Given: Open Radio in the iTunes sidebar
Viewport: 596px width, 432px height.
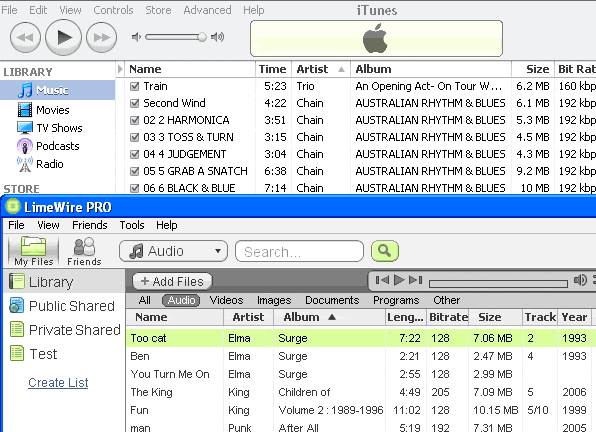Looking at the screenshot, I should [40, 164].
